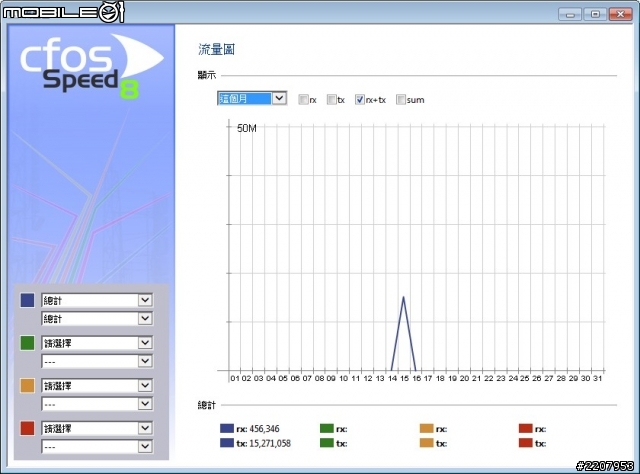Click the traffic peak on day 15

point(404,298)
